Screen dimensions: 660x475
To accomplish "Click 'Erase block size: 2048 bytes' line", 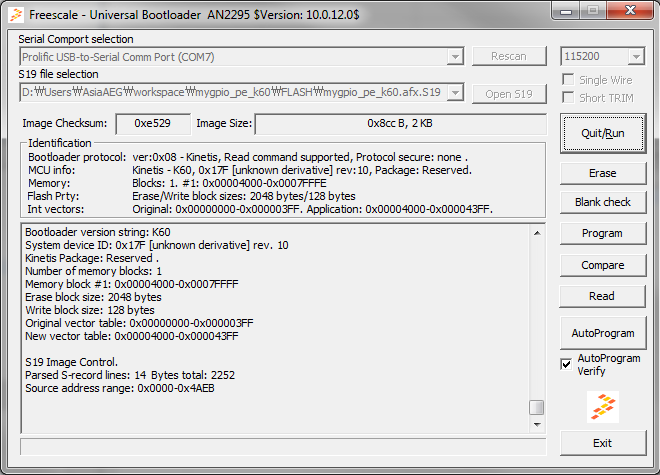I will coord(93,297).
